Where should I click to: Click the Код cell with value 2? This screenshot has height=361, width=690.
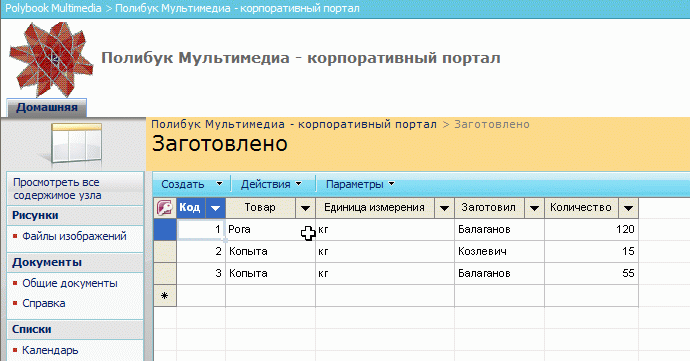click(x=201, y=251)
